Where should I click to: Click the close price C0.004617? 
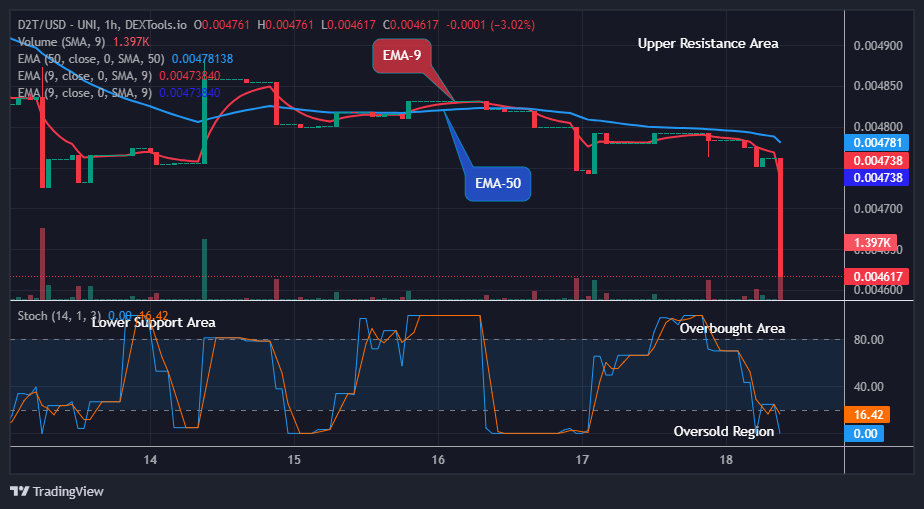click(411, 25)
